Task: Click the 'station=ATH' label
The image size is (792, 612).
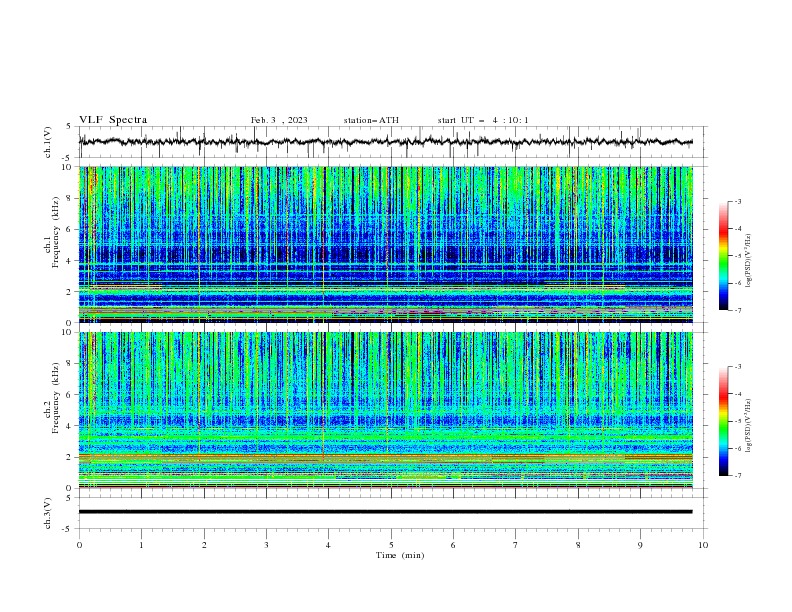Action: [371, 120]
